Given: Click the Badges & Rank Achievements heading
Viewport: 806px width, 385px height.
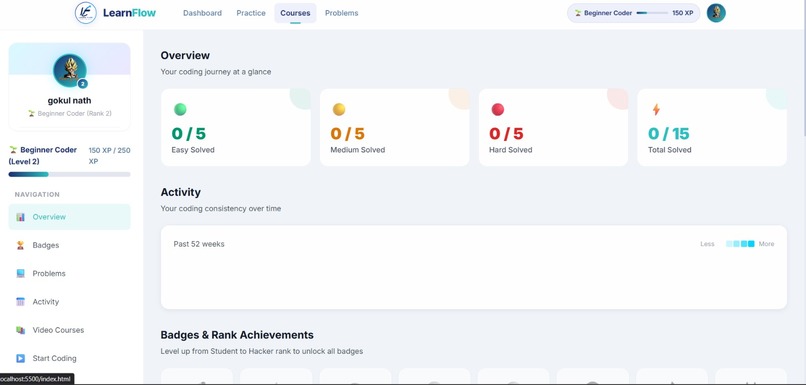Looking at the screenshot, I should 237,335.
